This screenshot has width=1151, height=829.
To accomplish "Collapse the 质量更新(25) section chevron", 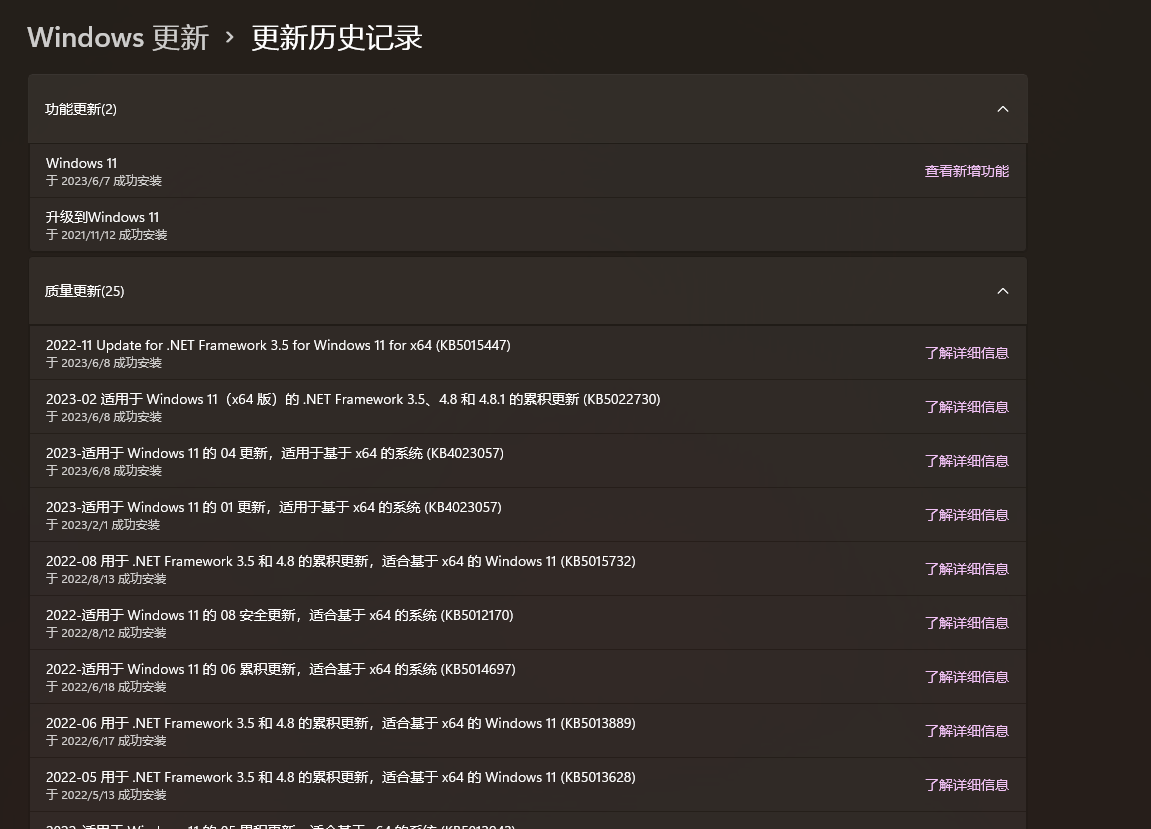I will pos(1003,291).
